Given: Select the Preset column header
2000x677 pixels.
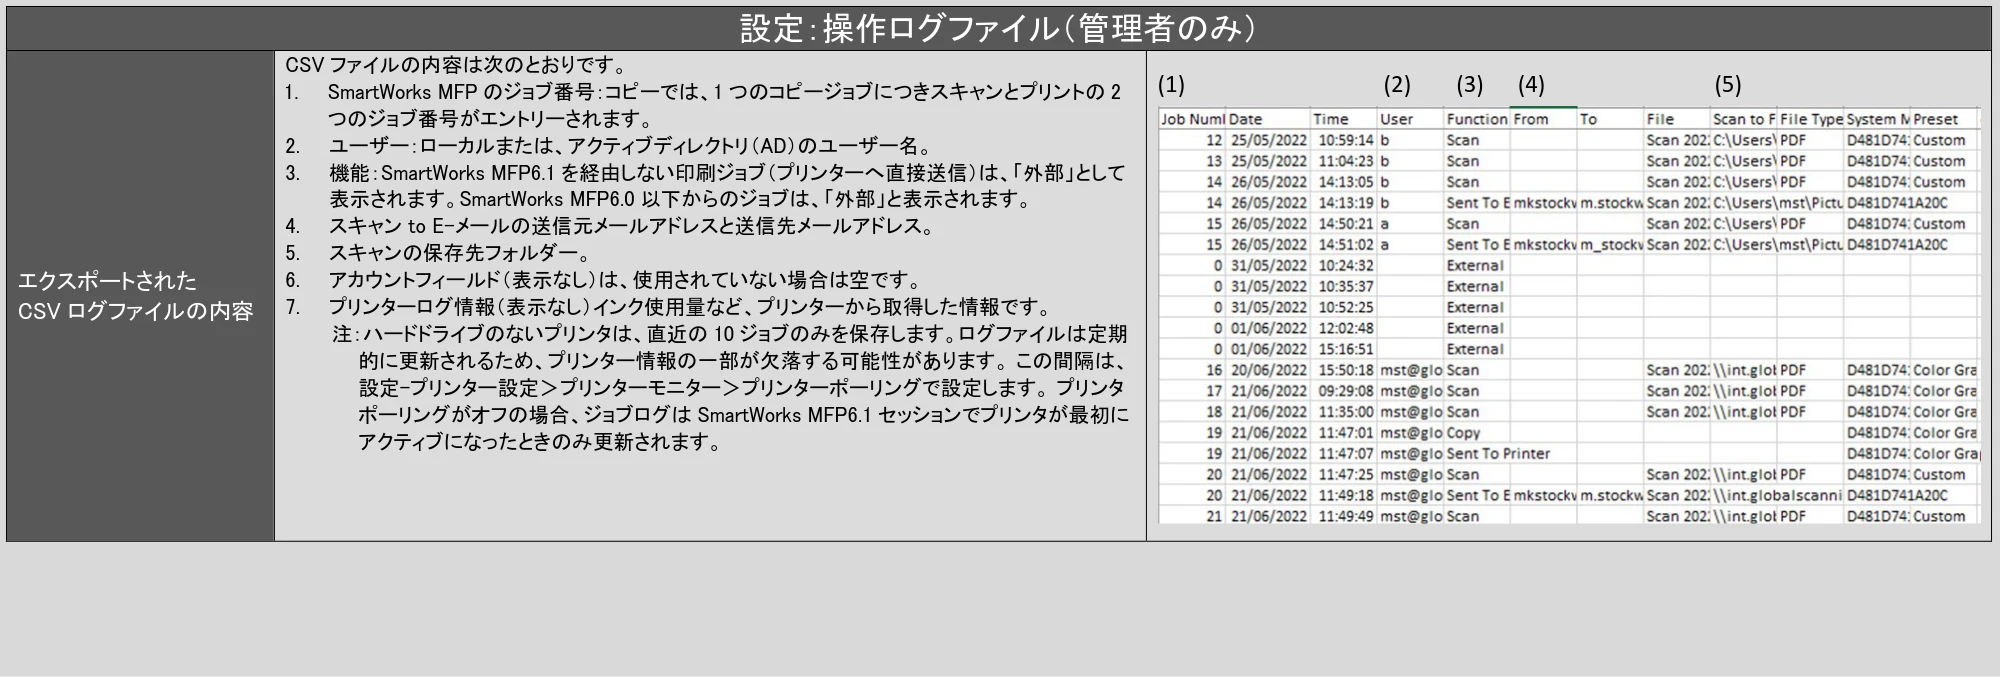Looking at the screenshot, I should coord(1944,119).
